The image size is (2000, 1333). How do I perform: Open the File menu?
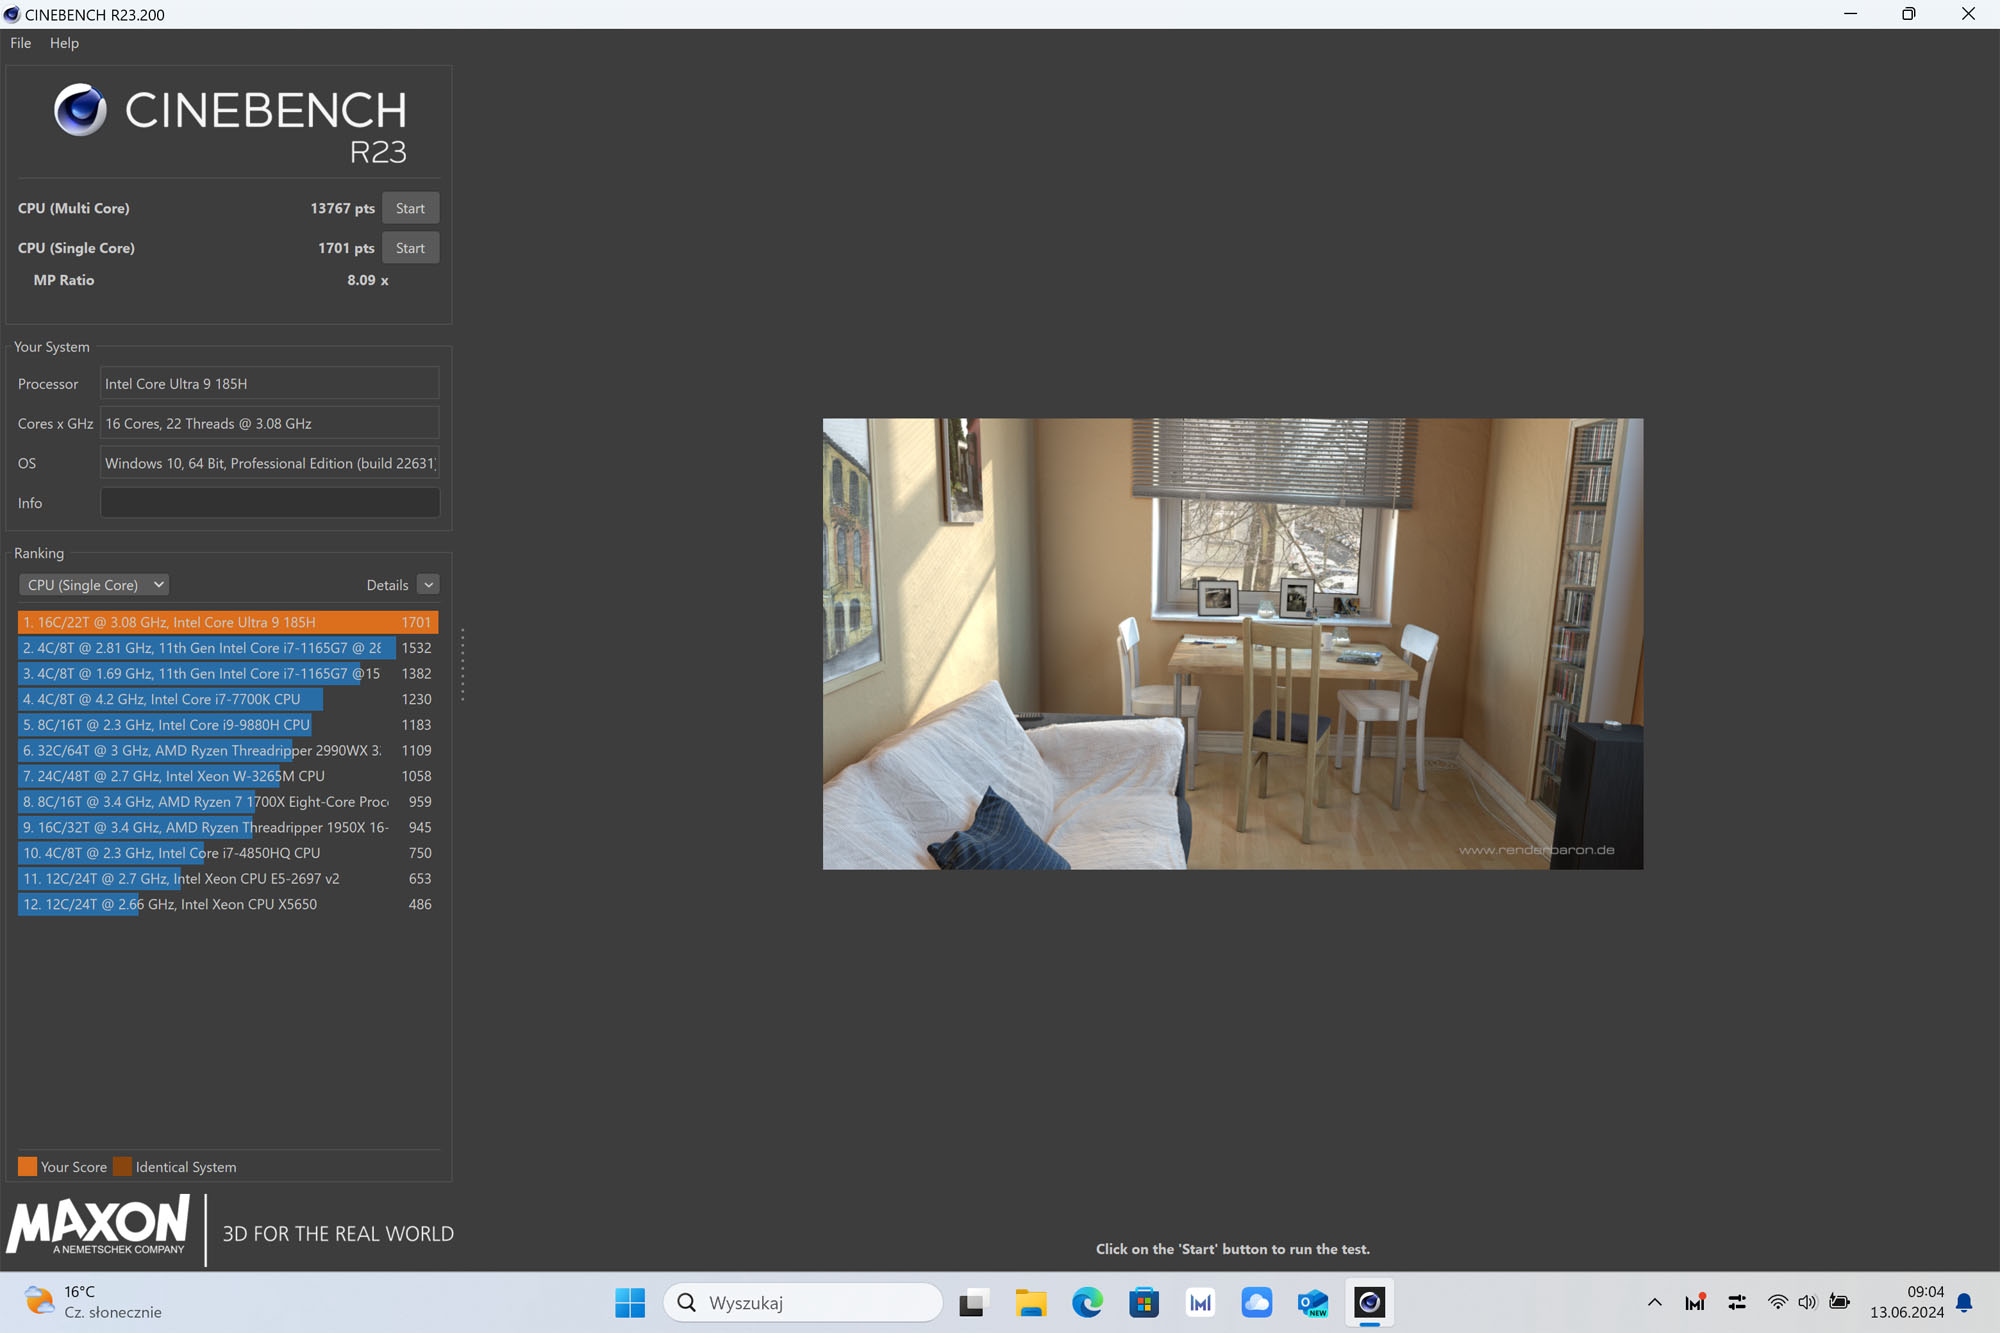click(21, 43)
